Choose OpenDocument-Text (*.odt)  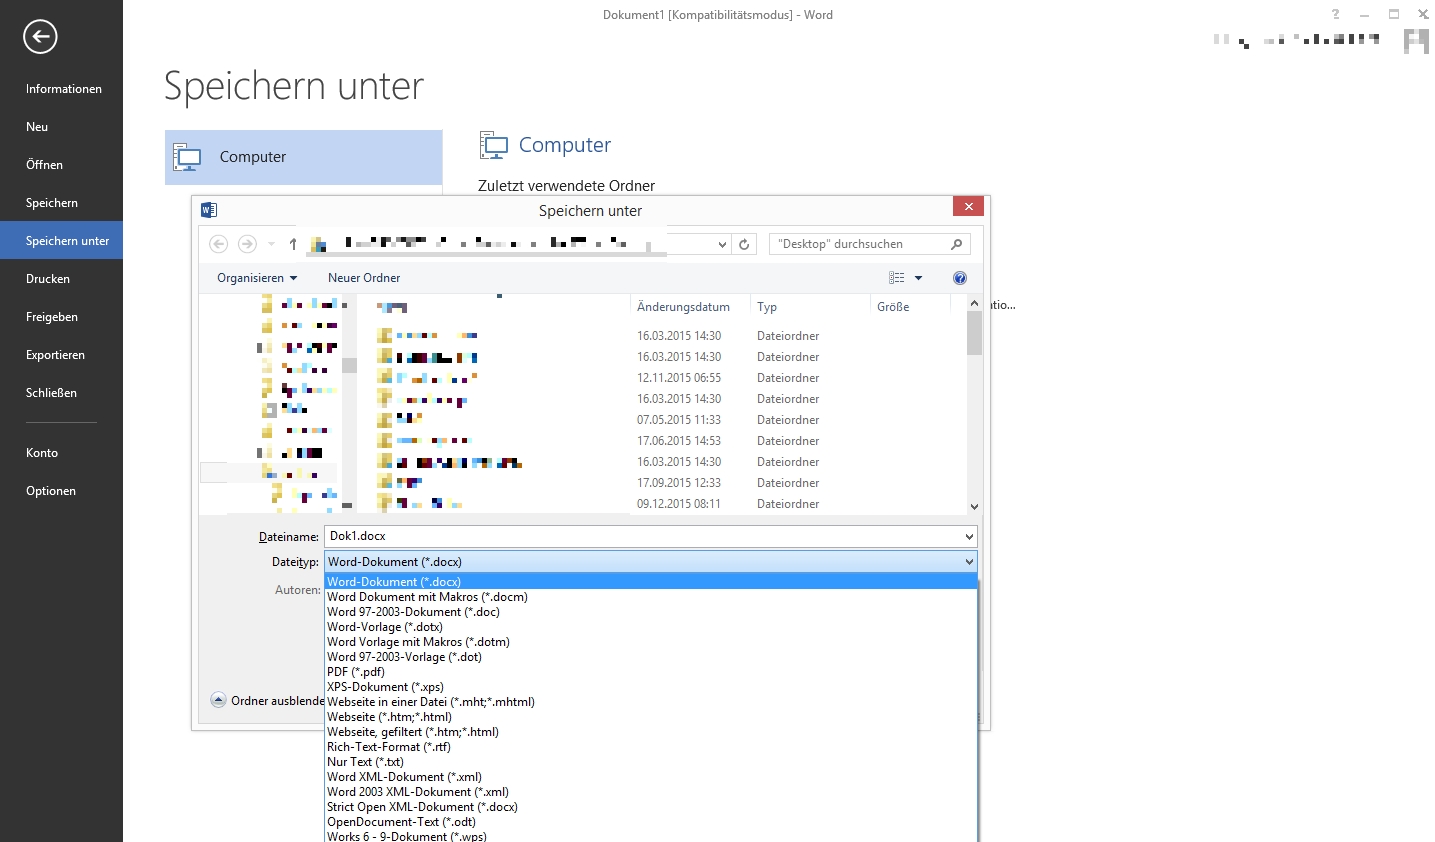pyautogui.click(x=650, y=822)
